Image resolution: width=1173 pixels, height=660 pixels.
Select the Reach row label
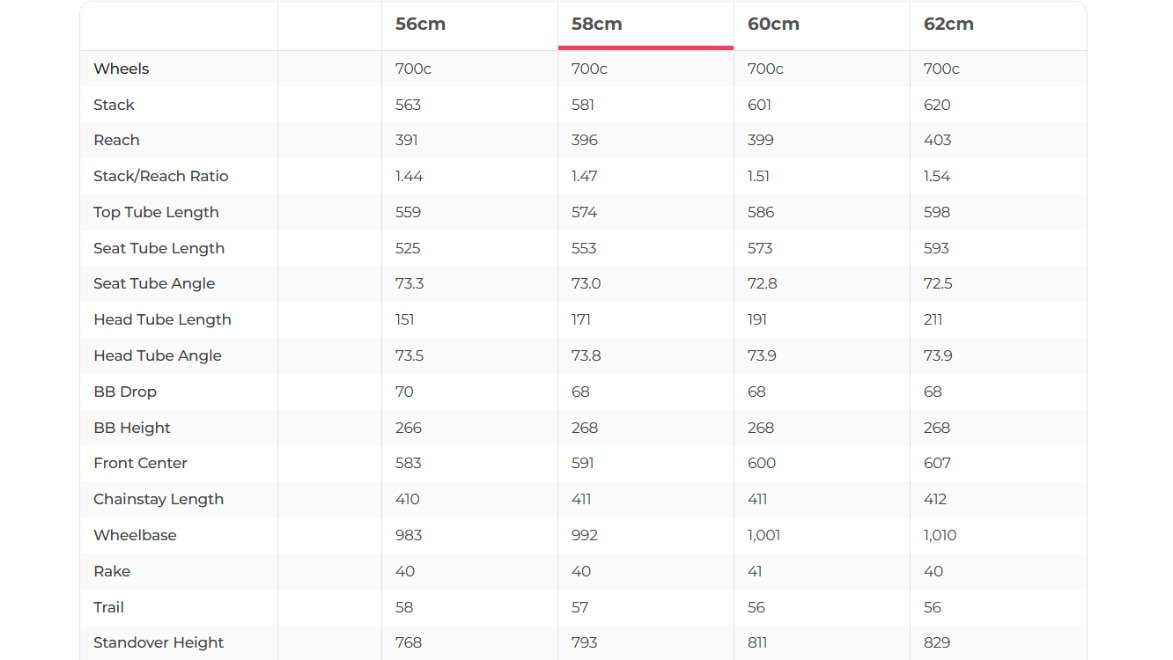point(116,140)
